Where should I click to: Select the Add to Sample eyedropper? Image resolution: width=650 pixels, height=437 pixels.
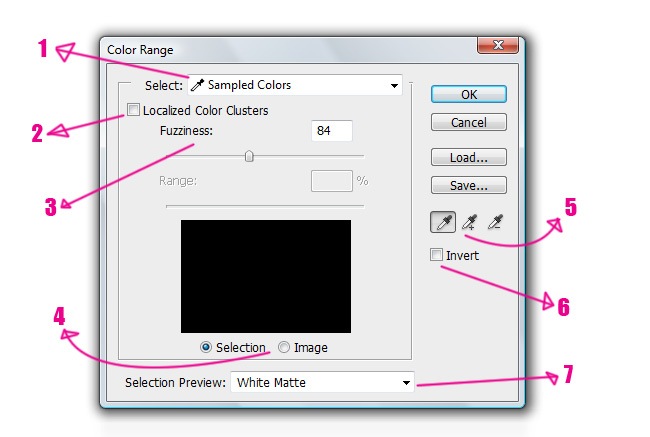click(470, 222)
